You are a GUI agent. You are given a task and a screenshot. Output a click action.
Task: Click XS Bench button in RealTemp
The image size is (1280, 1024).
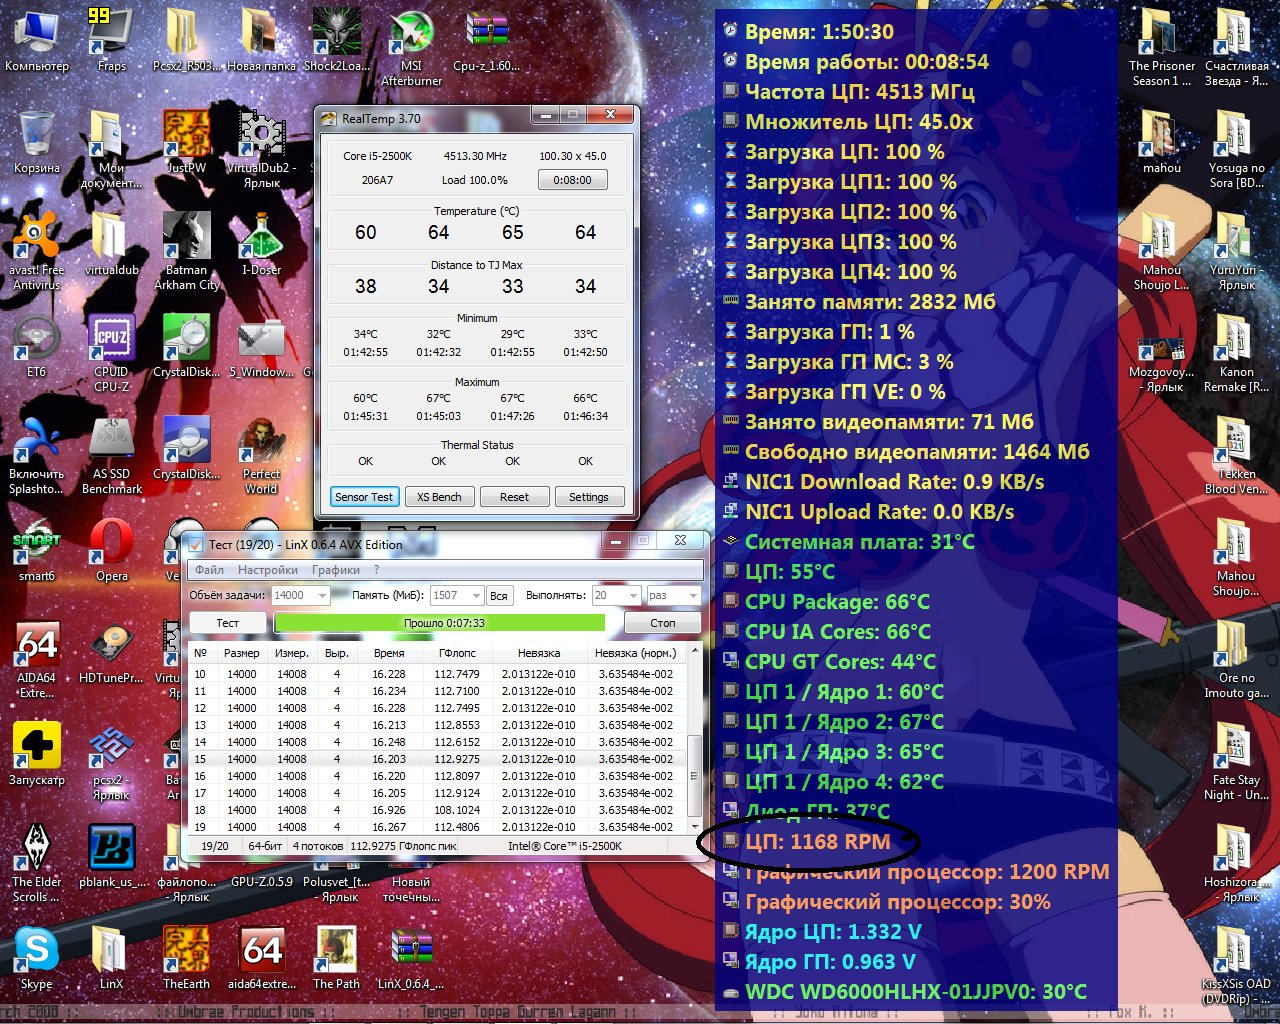pos(439,497)
